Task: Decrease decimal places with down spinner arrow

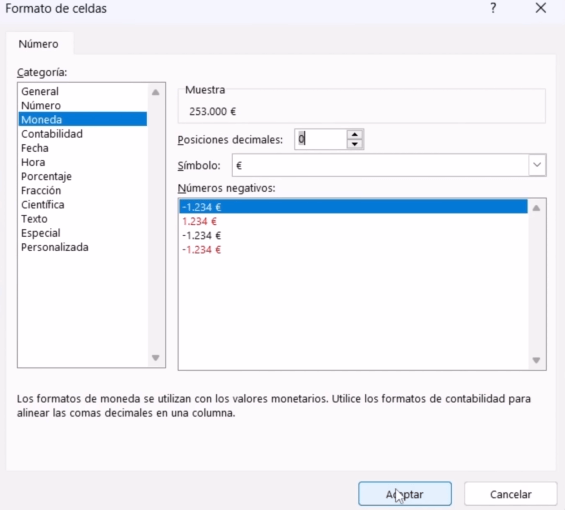Action: click(355, 144)
